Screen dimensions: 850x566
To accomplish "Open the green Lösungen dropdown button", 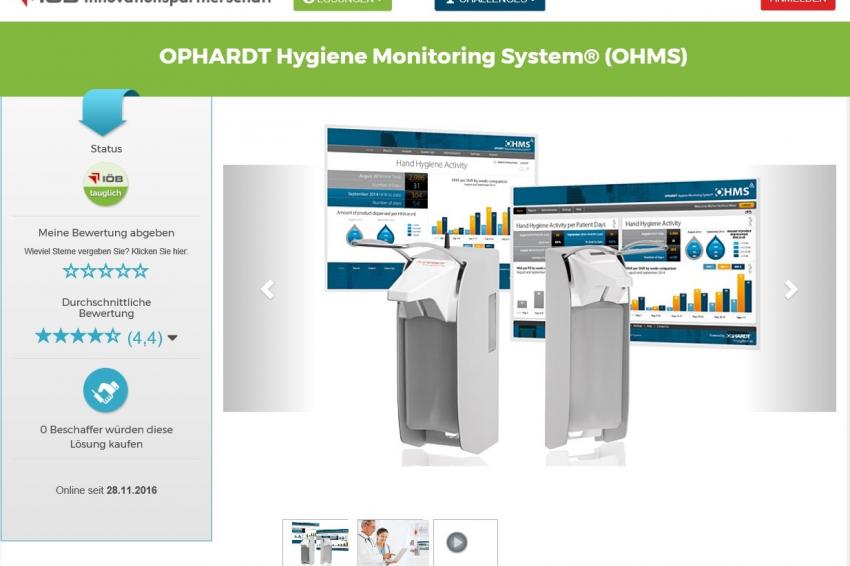I will 342,4.
